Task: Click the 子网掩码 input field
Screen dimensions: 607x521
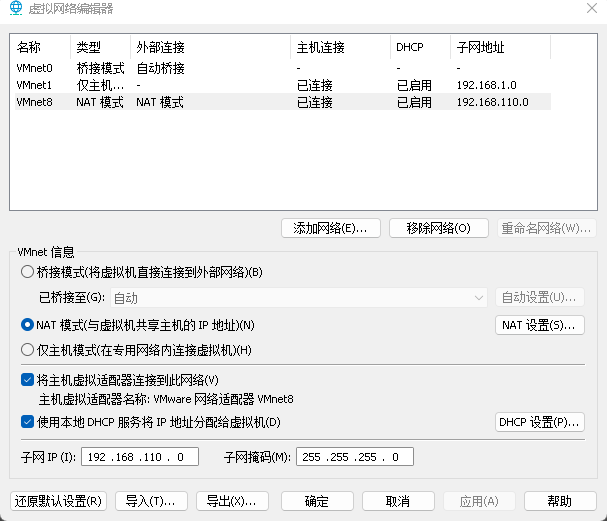Action: [355, 457]
